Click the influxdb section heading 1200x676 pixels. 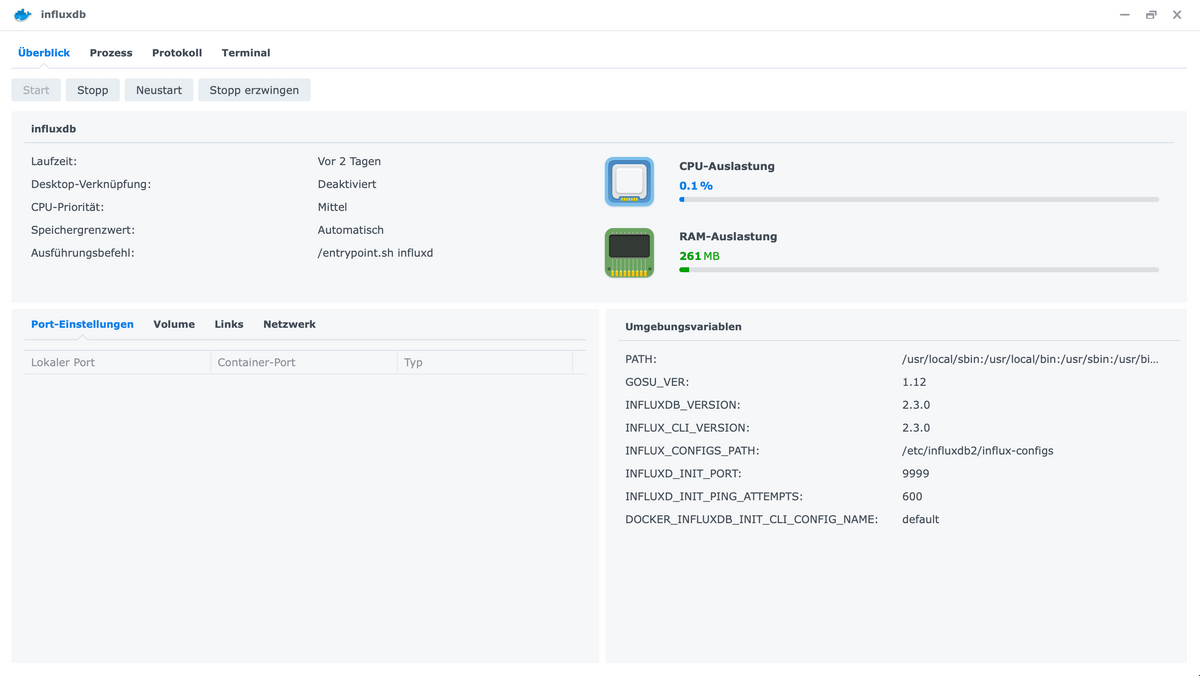53,129
